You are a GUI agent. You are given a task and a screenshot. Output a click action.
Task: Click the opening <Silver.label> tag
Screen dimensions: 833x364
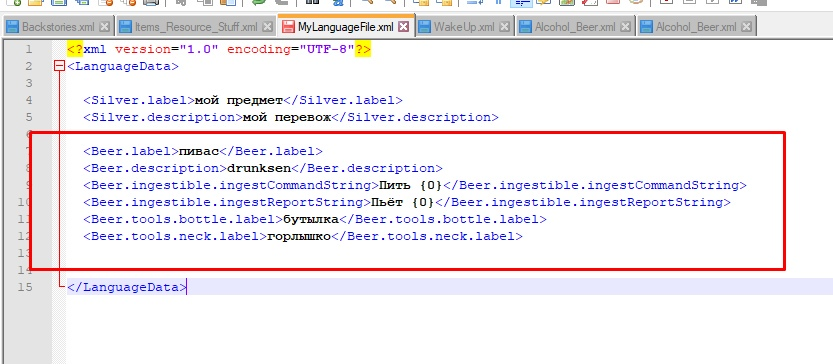point(139,100)
